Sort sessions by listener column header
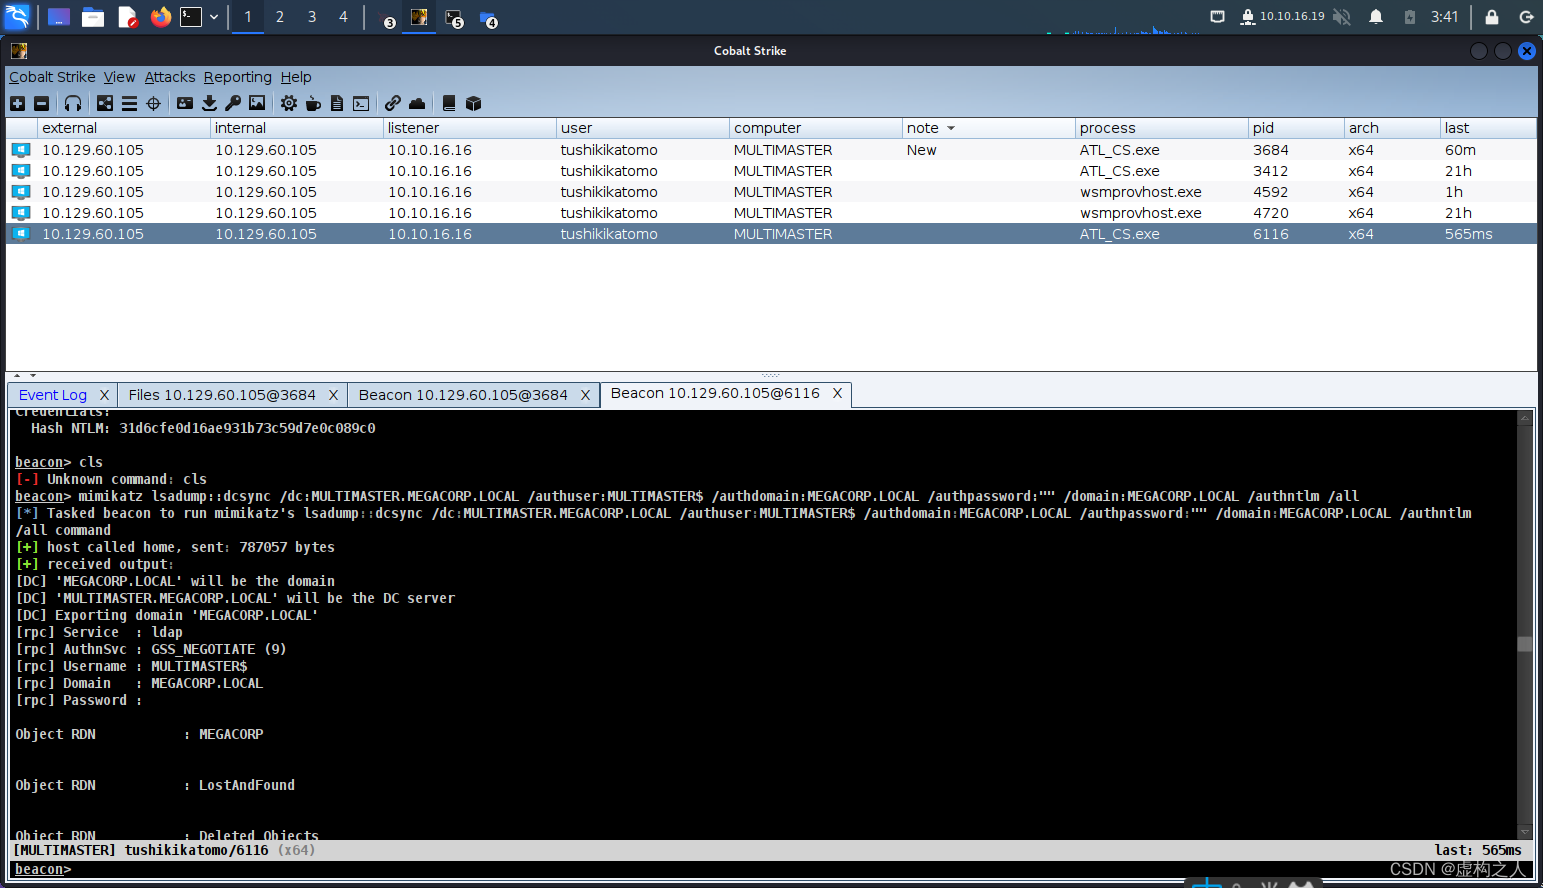The image size is (1543, 888). pyautogui.click(x=469, y=128)
